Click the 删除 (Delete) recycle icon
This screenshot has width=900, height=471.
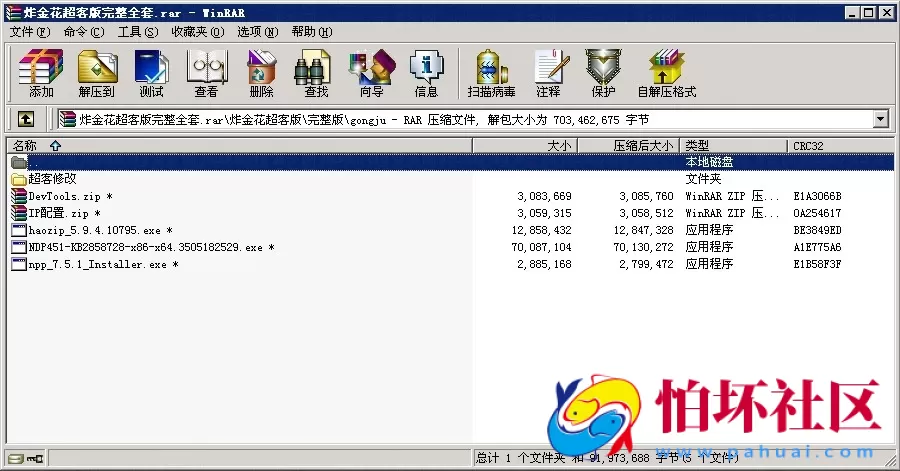261,73
